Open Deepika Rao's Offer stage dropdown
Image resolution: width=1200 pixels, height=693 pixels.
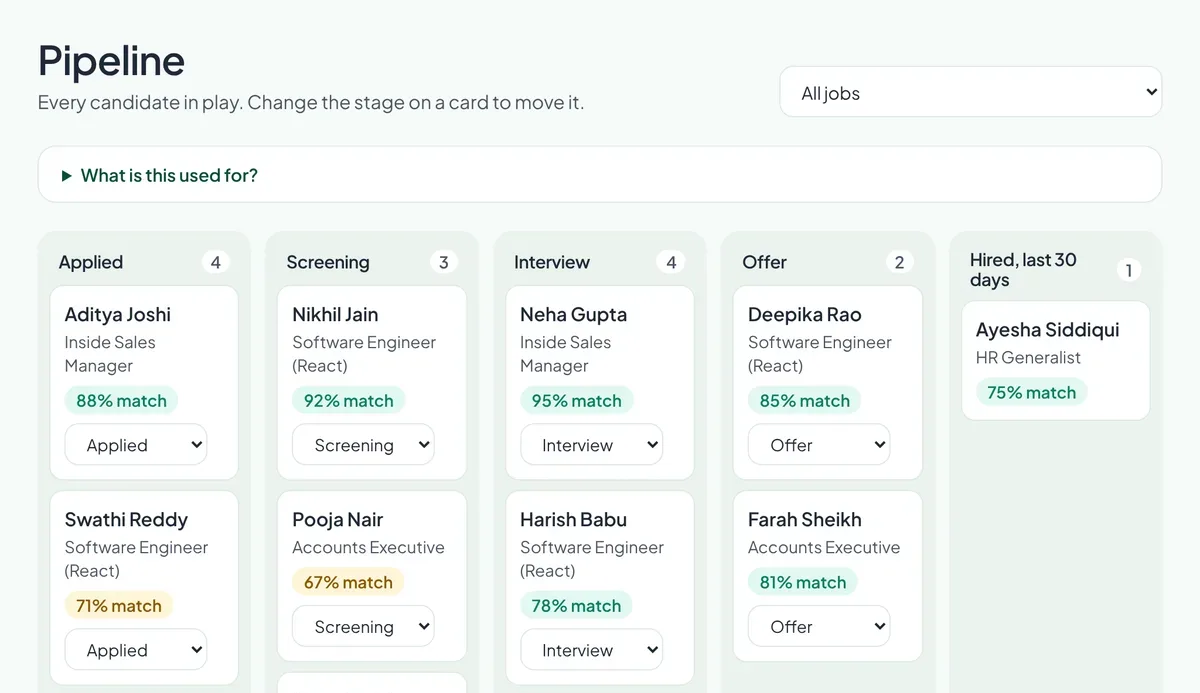(x=819, y=445)
